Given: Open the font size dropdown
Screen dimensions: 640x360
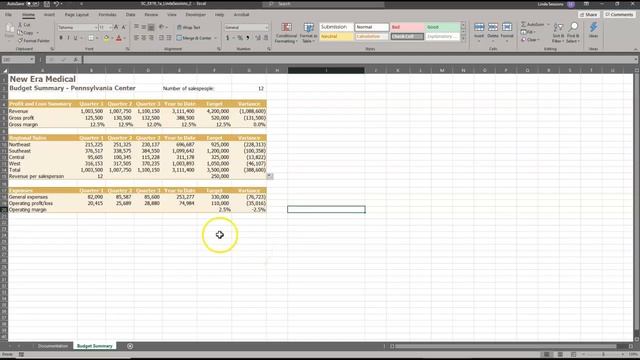Looking at the screenshot, I should (111, 27).
